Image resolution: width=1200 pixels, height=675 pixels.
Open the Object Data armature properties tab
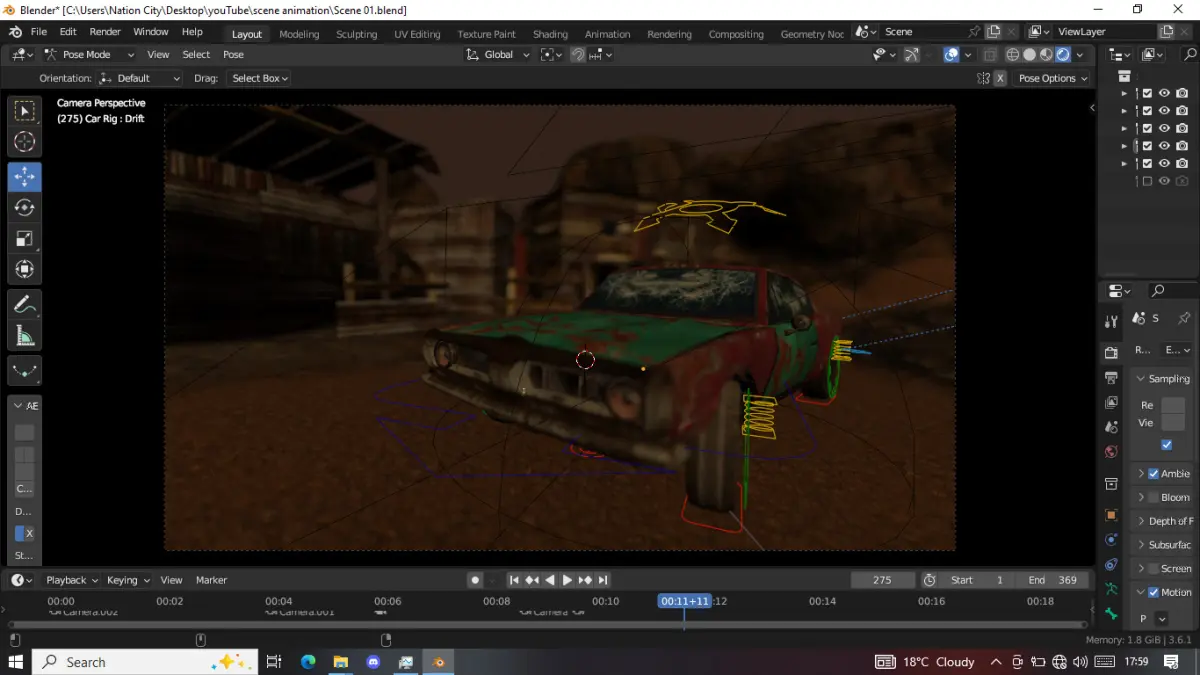1111,590
